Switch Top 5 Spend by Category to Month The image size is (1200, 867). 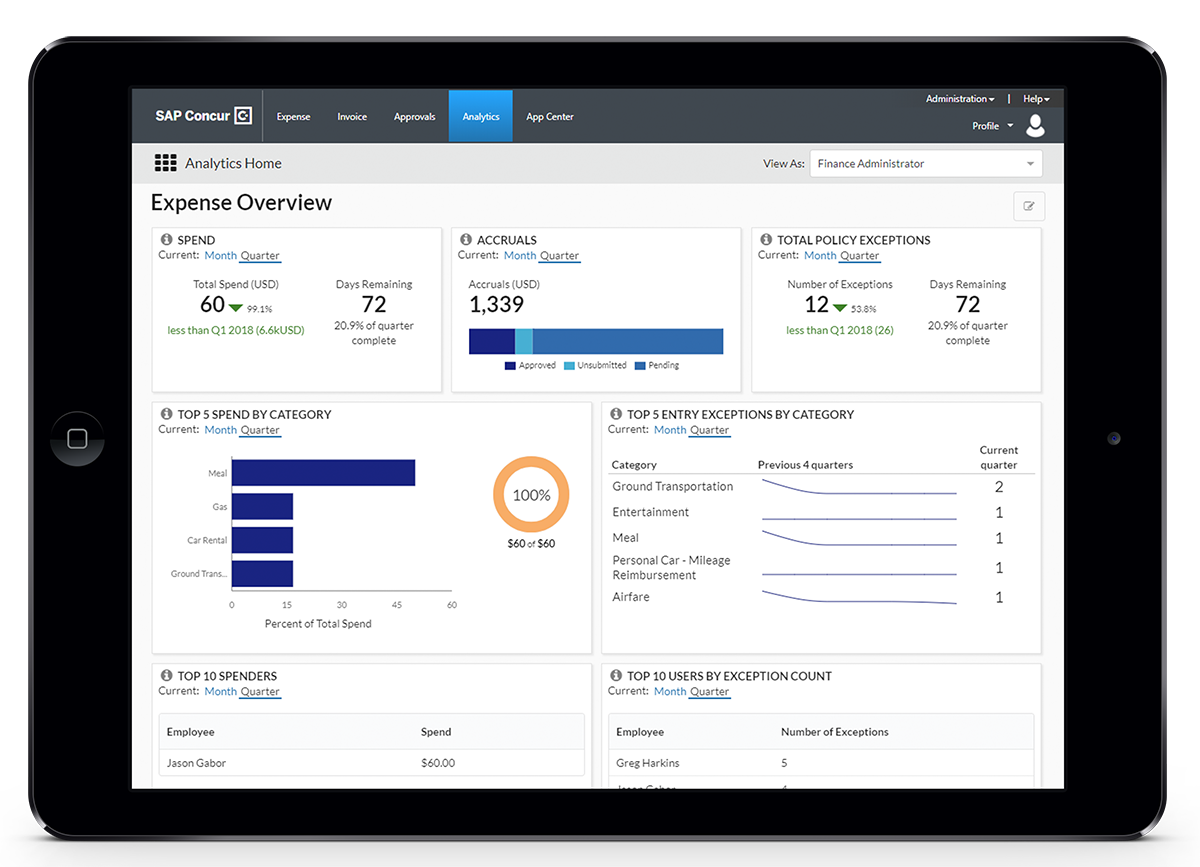(220, 429)
